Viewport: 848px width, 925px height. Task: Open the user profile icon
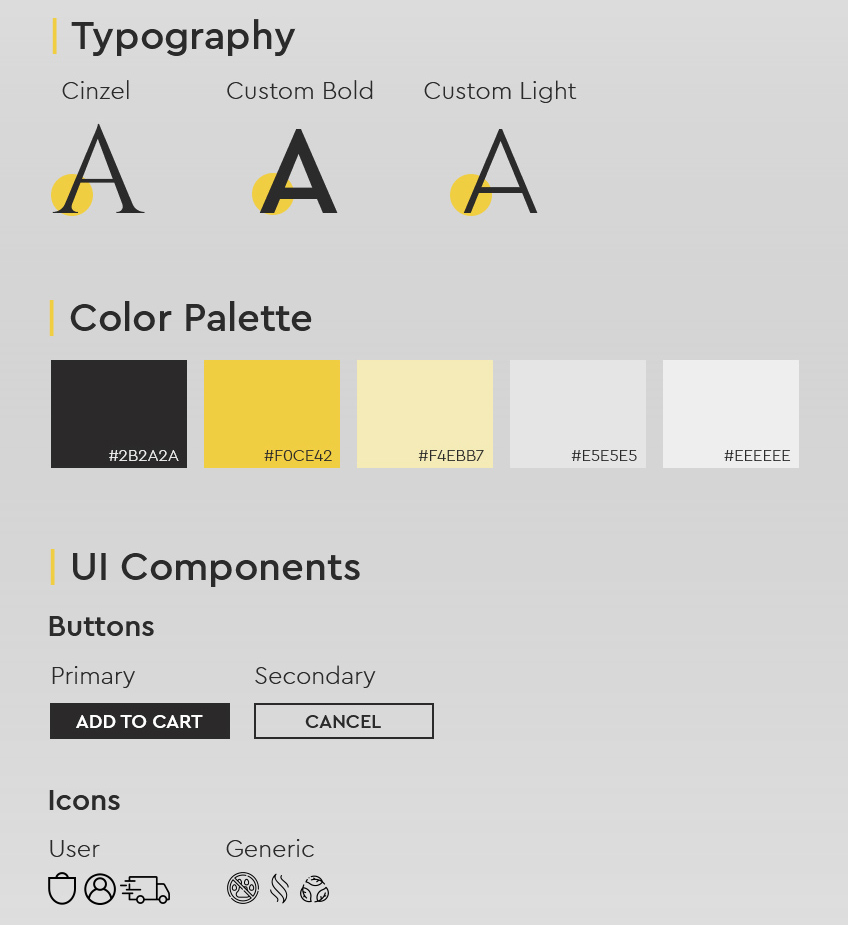pos(100,889)
